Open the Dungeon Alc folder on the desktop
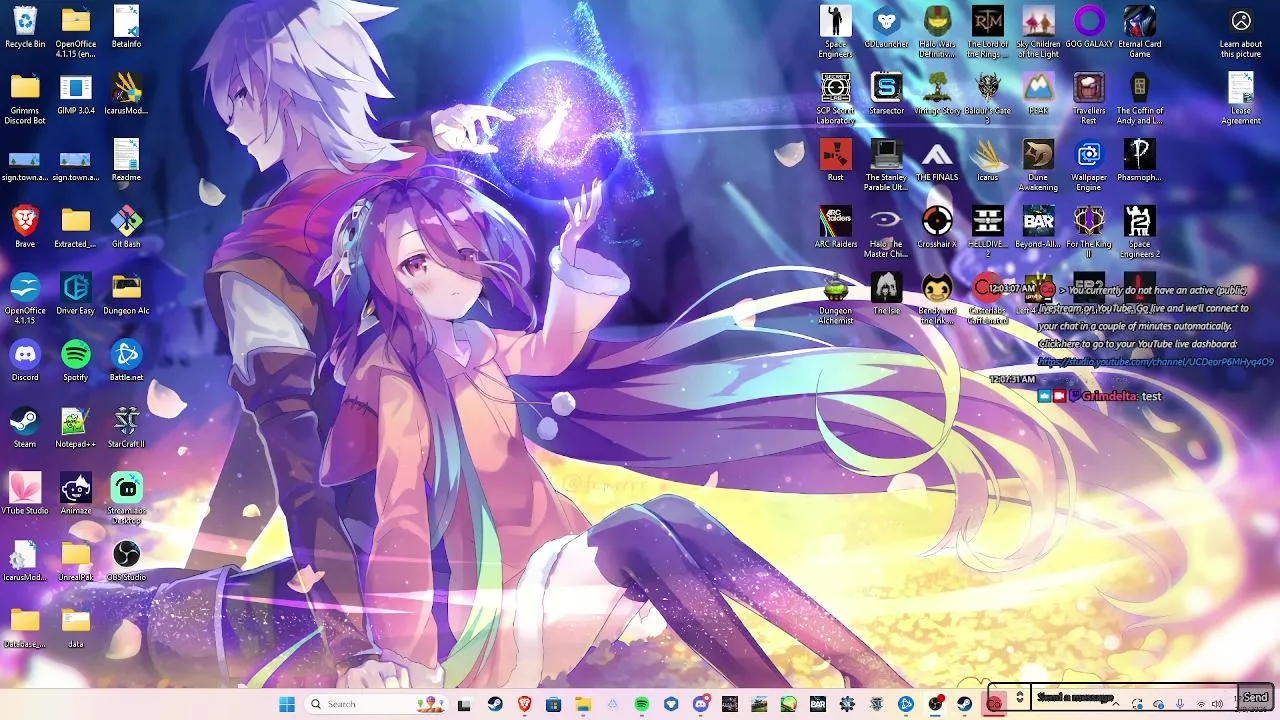 pos(126,295)
